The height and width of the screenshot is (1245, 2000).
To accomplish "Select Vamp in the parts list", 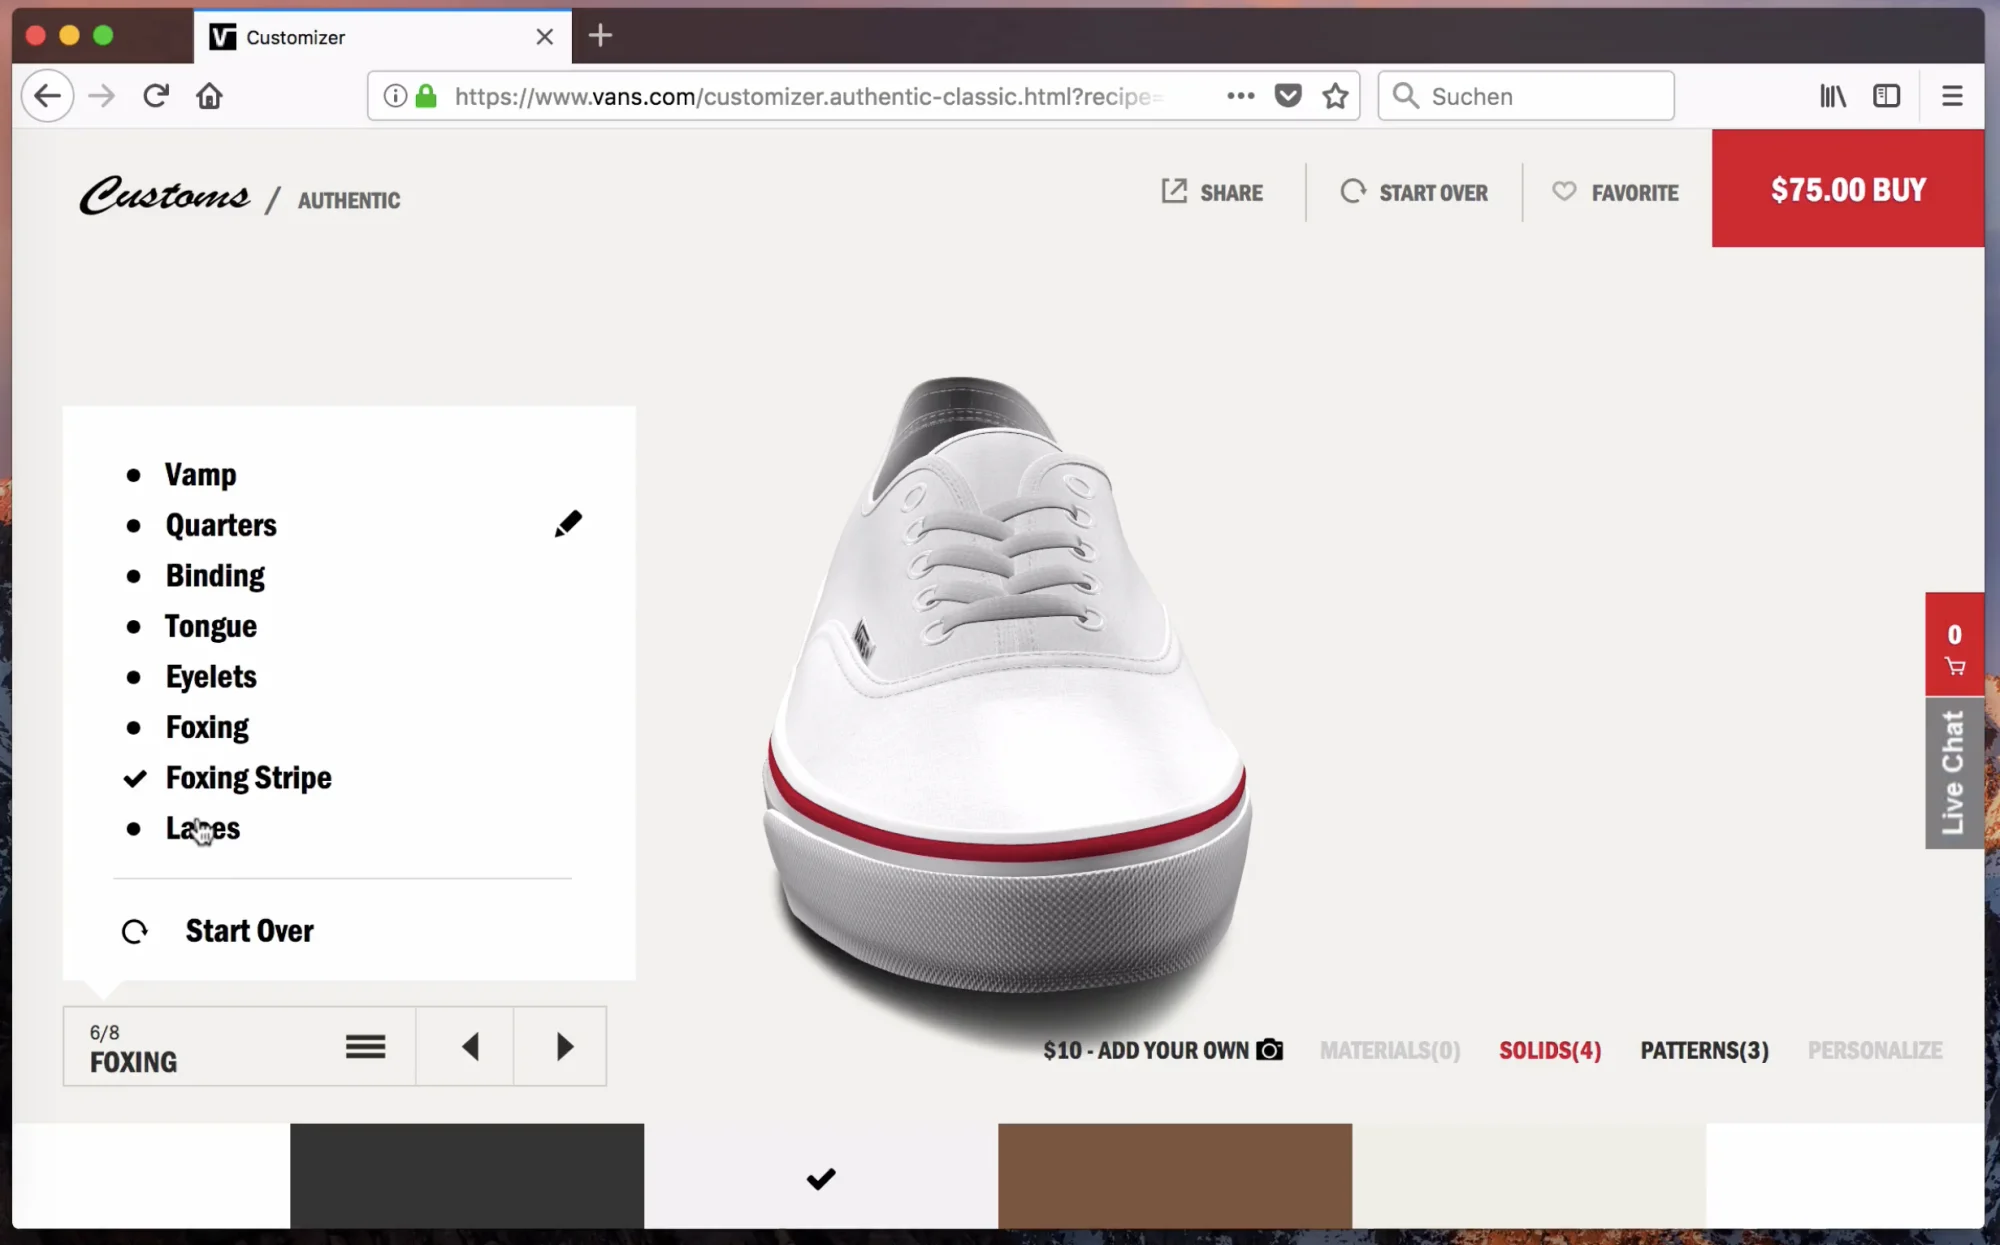I will click(201, 474).
